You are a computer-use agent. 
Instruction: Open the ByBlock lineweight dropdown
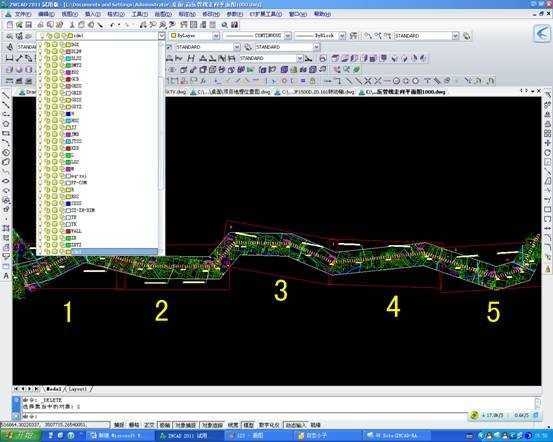[342, 36]
